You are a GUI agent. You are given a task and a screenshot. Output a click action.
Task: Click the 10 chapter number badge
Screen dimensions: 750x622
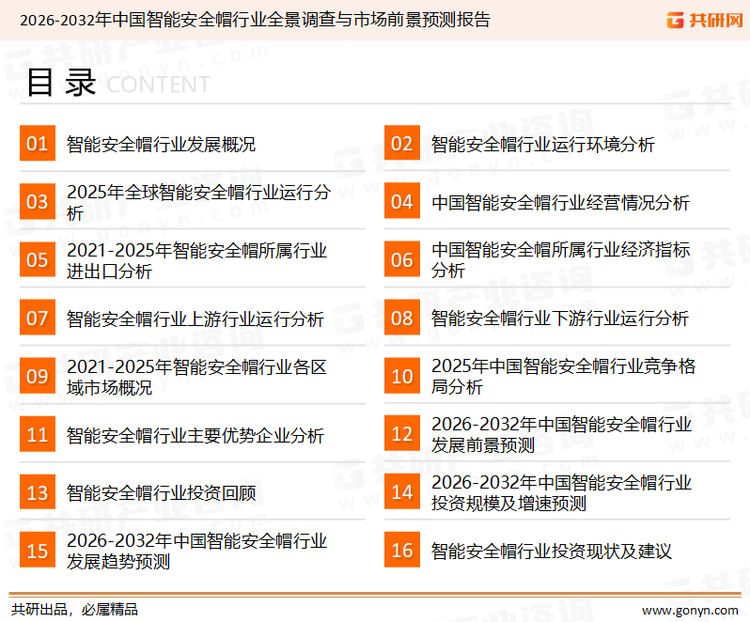coord(402,376)
